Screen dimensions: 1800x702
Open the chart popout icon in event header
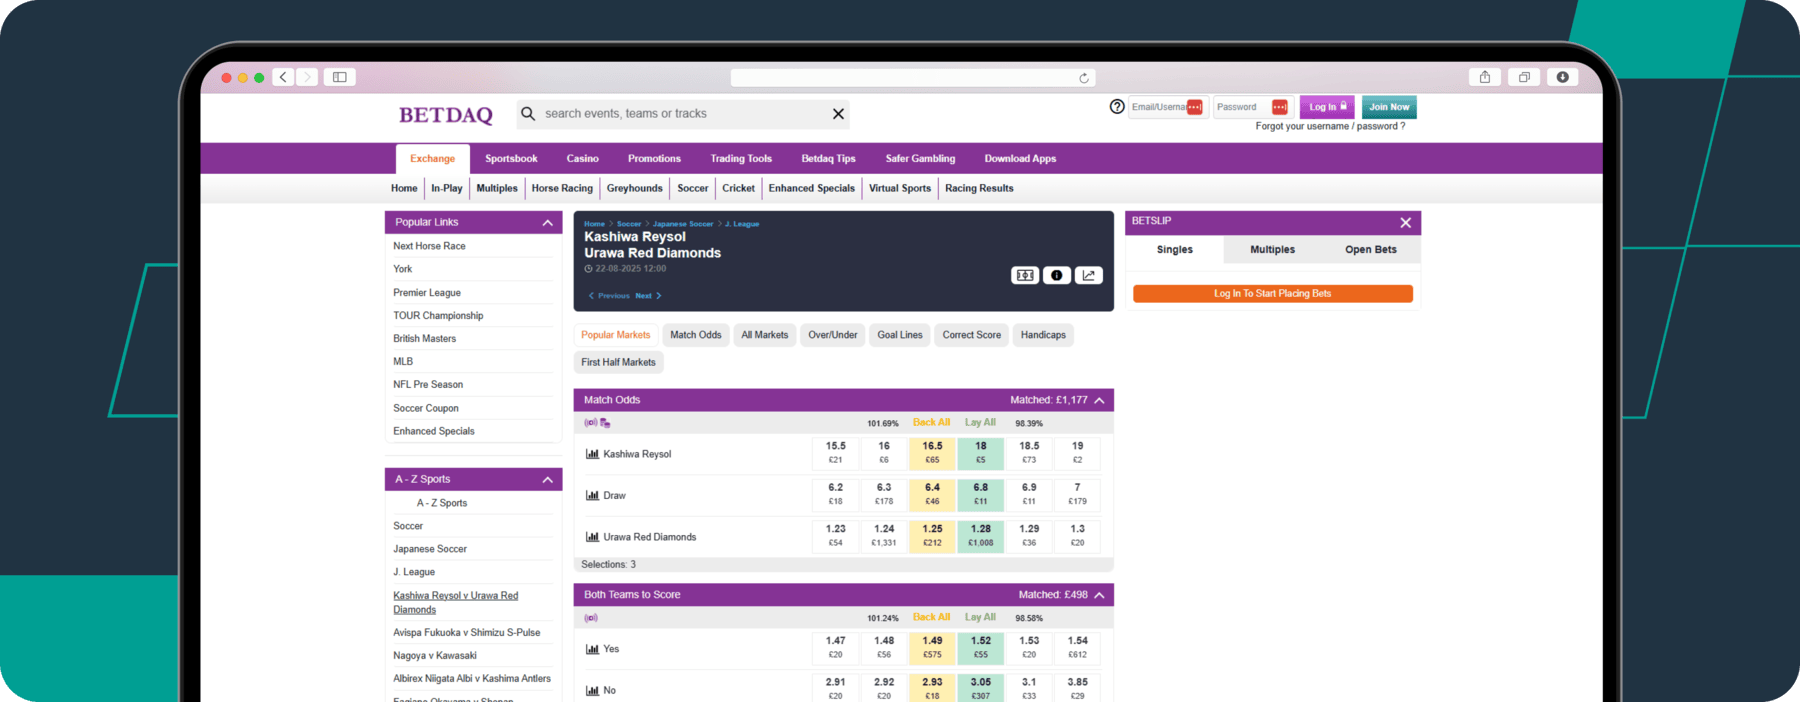click(x=1089, y=275)
